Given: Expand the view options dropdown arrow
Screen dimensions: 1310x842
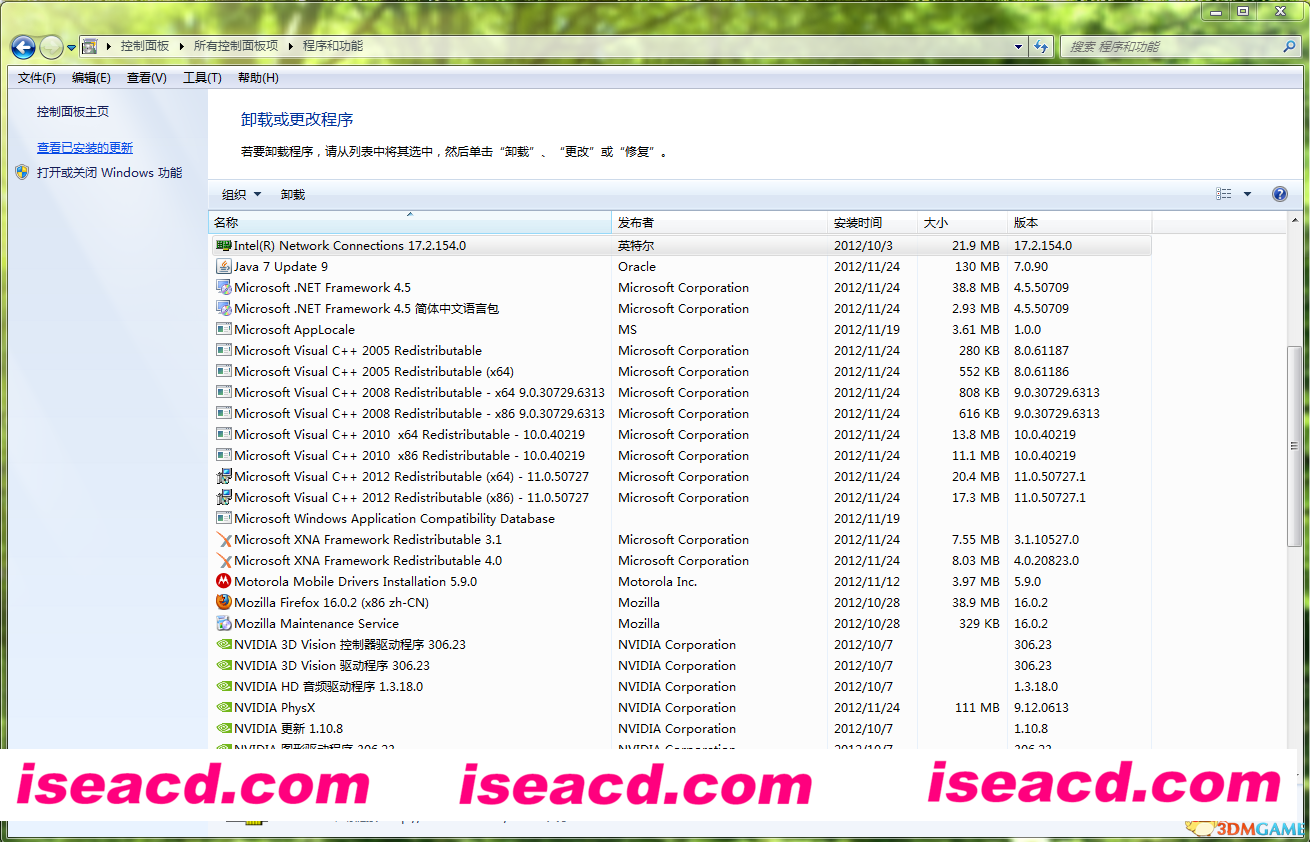Looking at the screenshot, I should coord(1247,194).
